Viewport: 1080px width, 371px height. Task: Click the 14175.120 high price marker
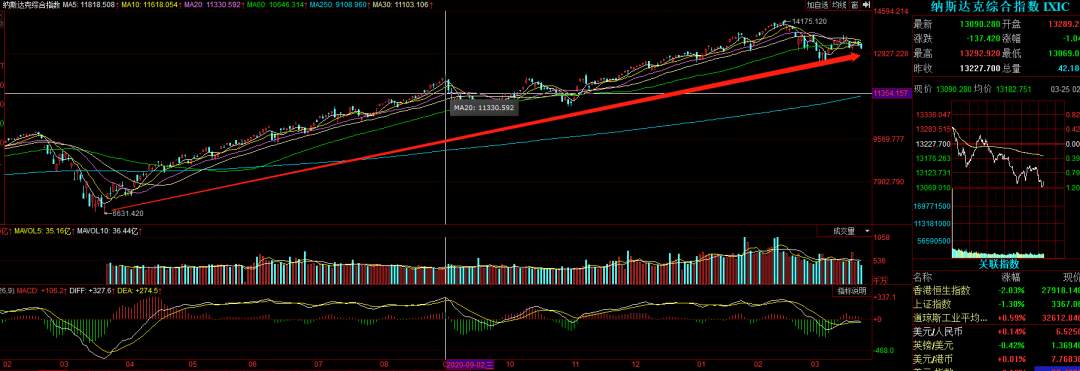(809, 21)
